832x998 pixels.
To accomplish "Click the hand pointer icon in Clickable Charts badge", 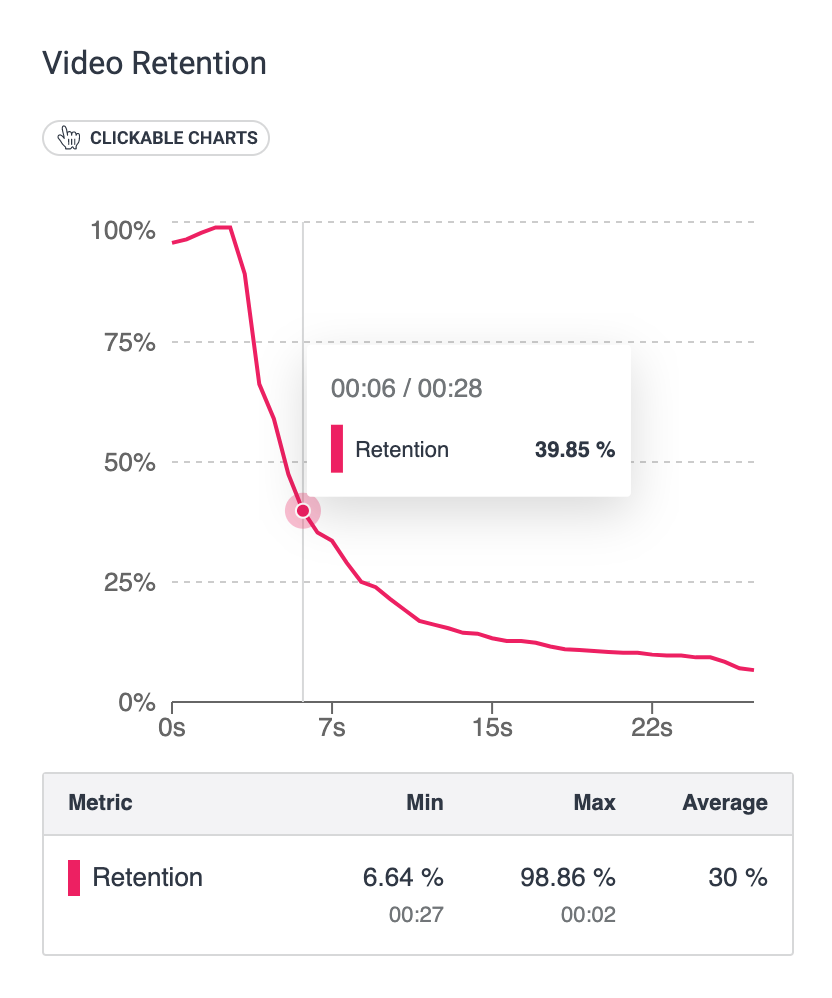I will pos(68,138).
